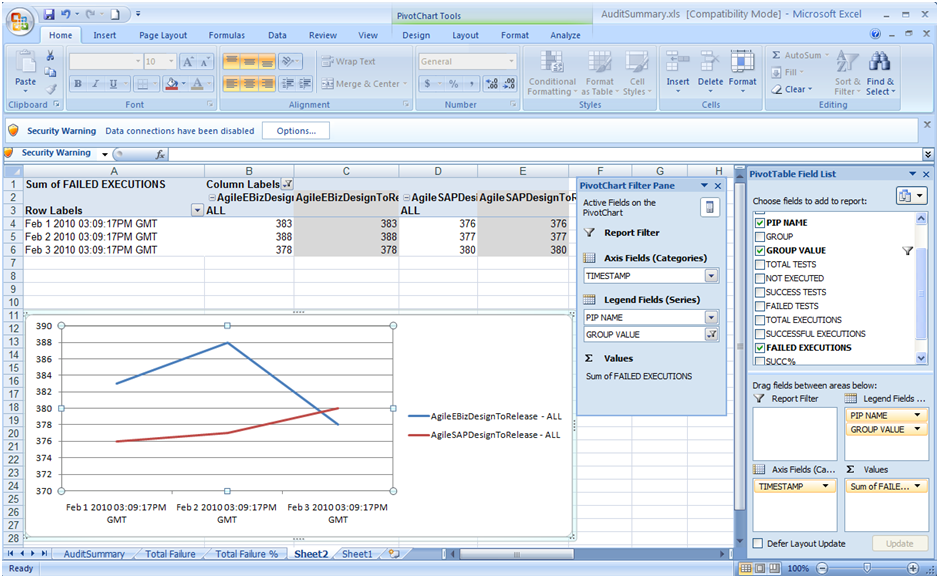938x577 pixels.
Task: Apply Bold formatting
Action: pyautogui.click(x=78, y=84)
